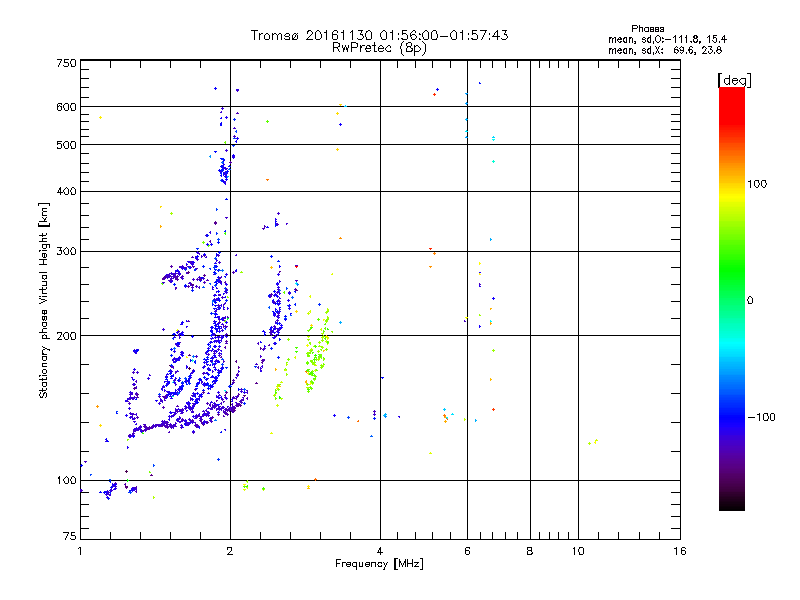Click the x-axis tick label '6'
The width and height of the screenshot is (800, 600).
pyautogui.click(x=467, y=551)
